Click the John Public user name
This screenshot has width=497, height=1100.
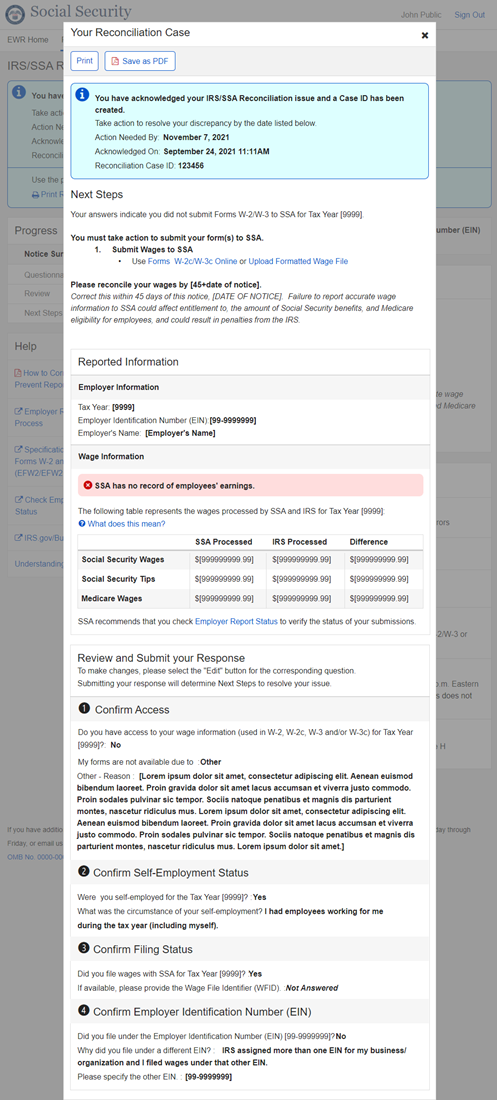point(420,15)
